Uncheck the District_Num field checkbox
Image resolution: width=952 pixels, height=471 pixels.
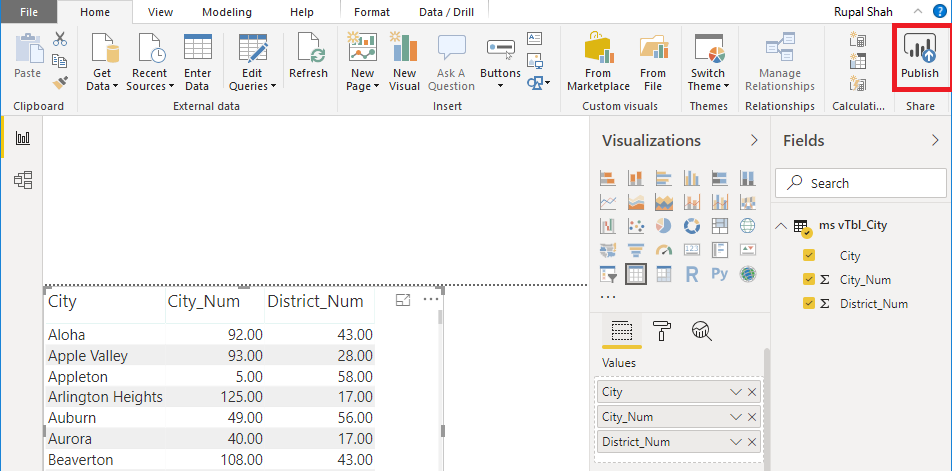click(x=809, y=304)
